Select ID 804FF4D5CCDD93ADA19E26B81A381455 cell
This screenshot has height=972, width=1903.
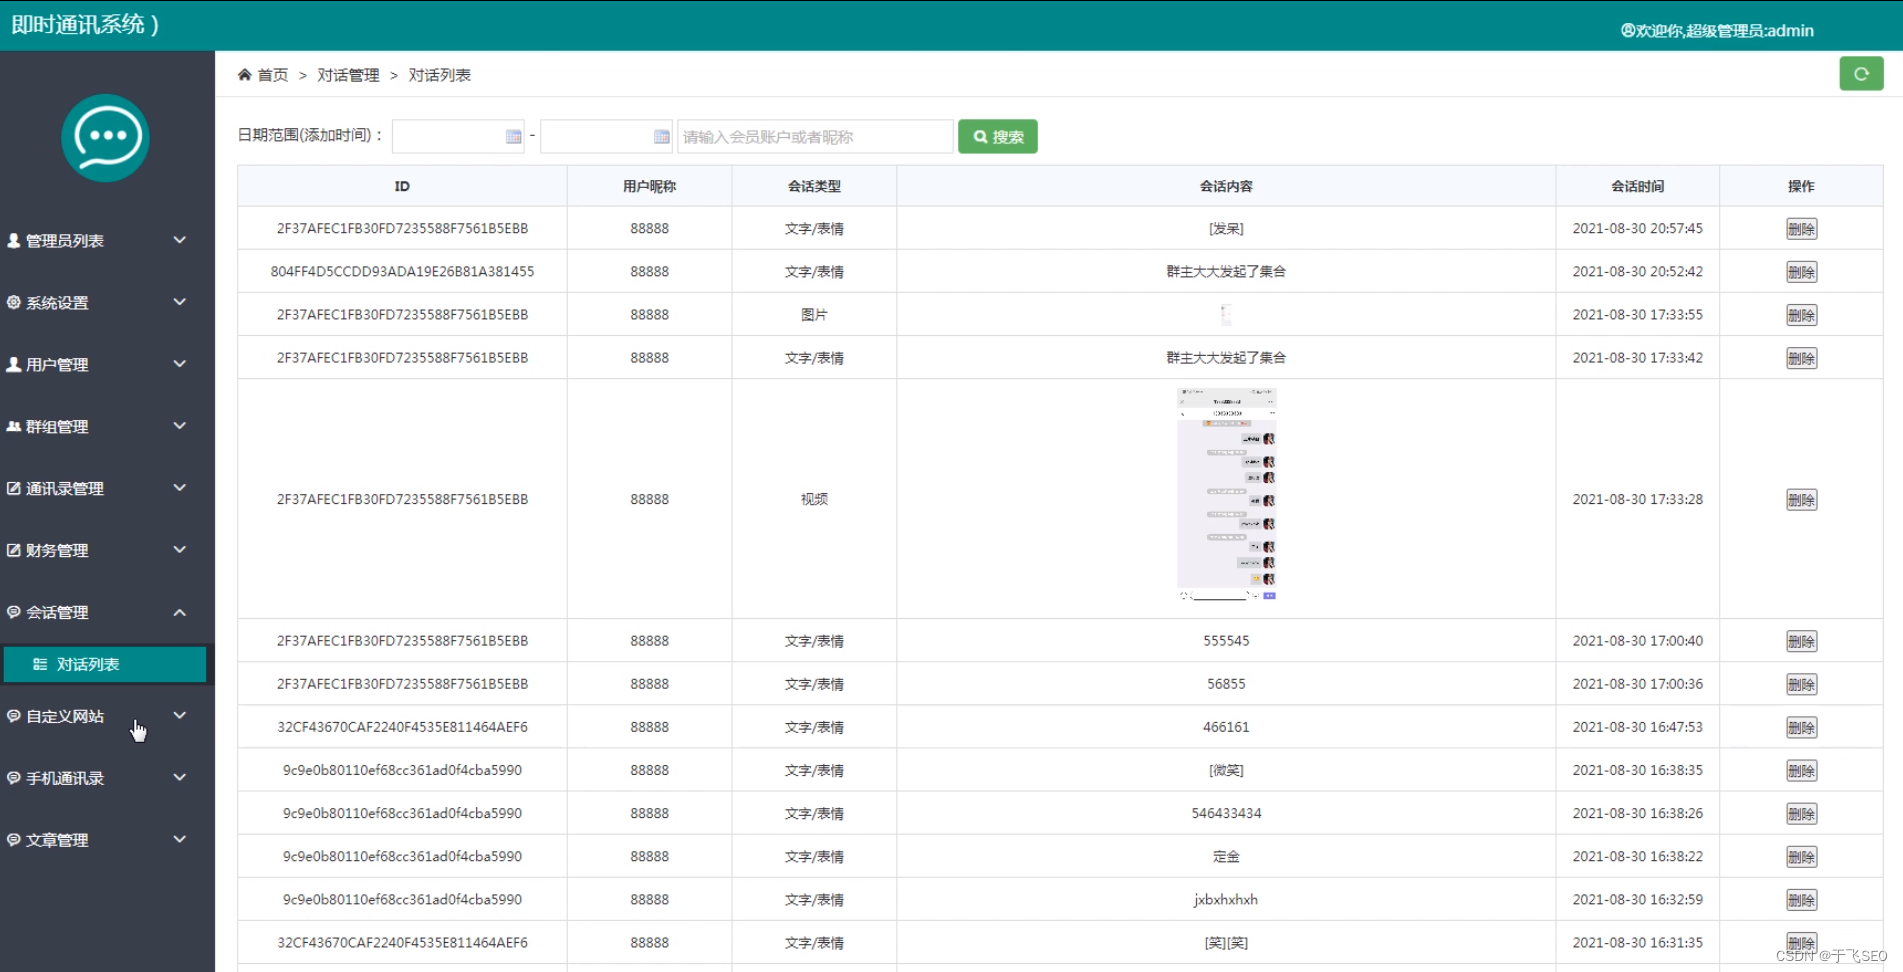402,271
